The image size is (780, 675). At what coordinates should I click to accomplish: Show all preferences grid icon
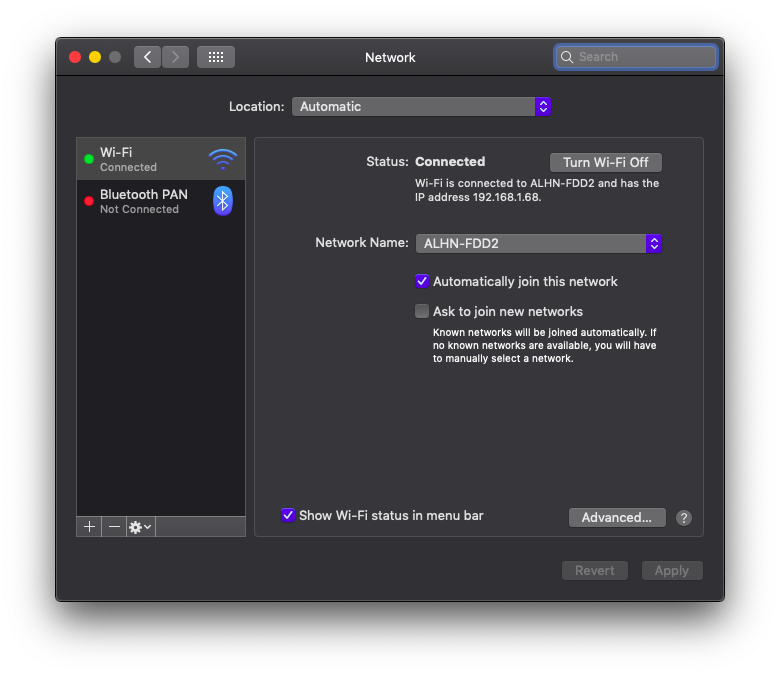(x=215, y=57)
